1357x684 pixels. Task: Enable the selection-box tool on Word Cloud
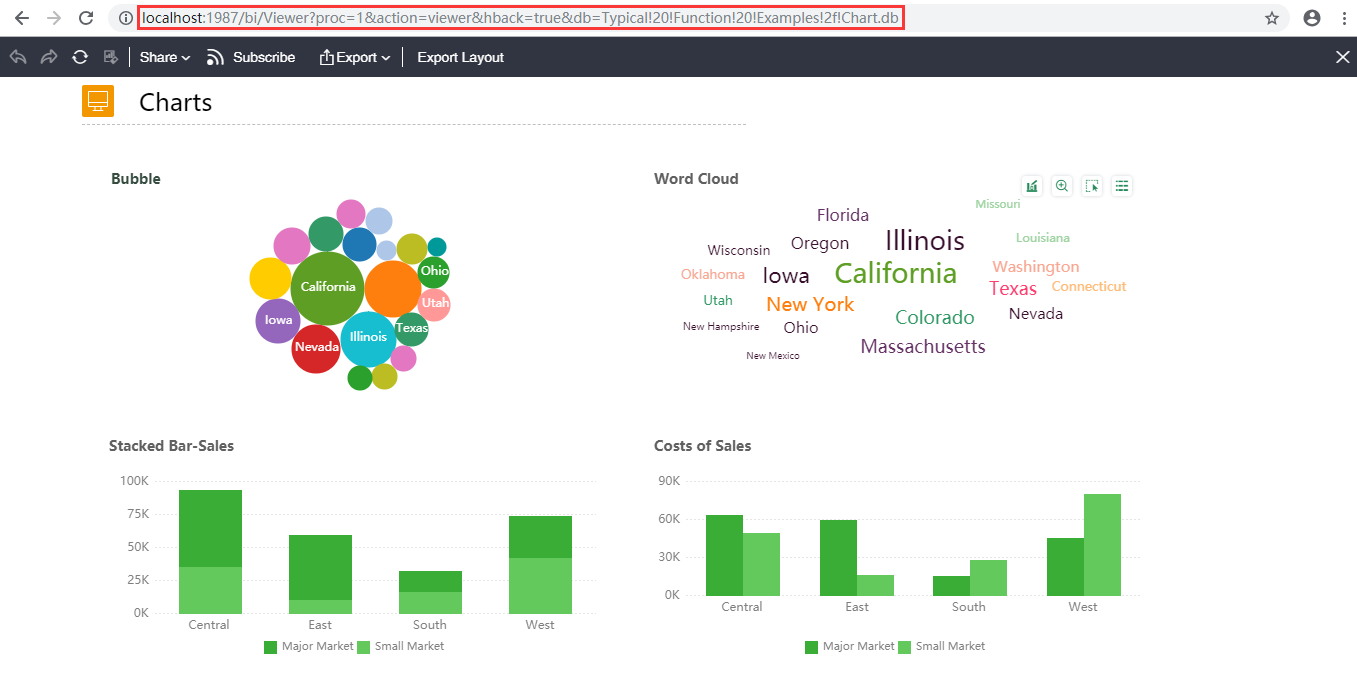[1092, 186]
